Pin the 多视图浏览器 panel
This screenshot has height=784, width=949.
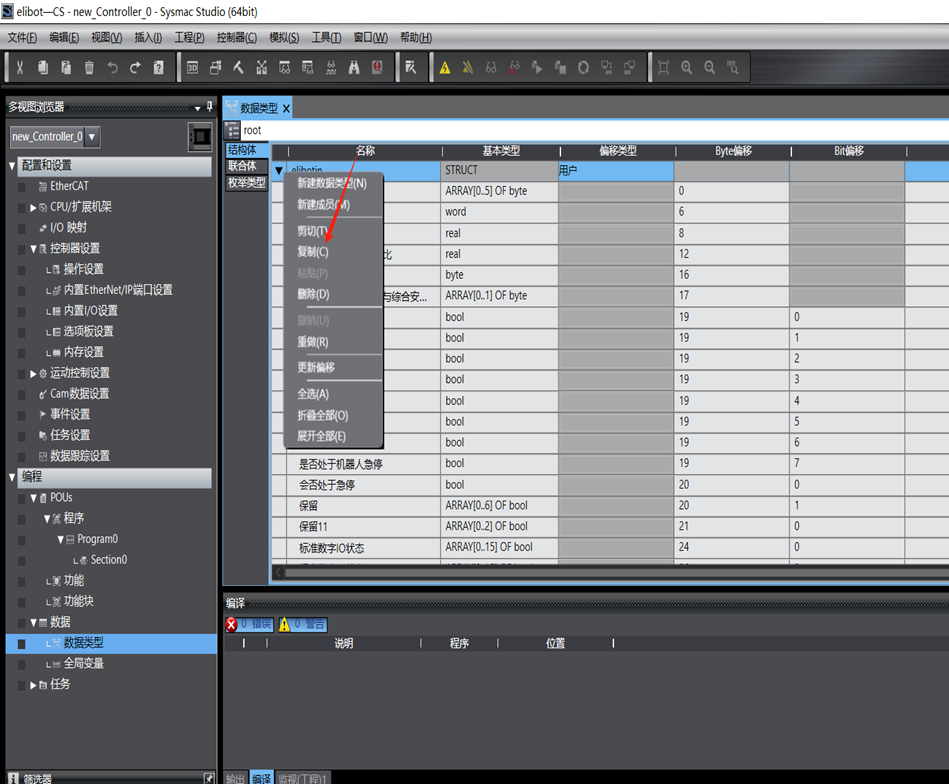209,107
